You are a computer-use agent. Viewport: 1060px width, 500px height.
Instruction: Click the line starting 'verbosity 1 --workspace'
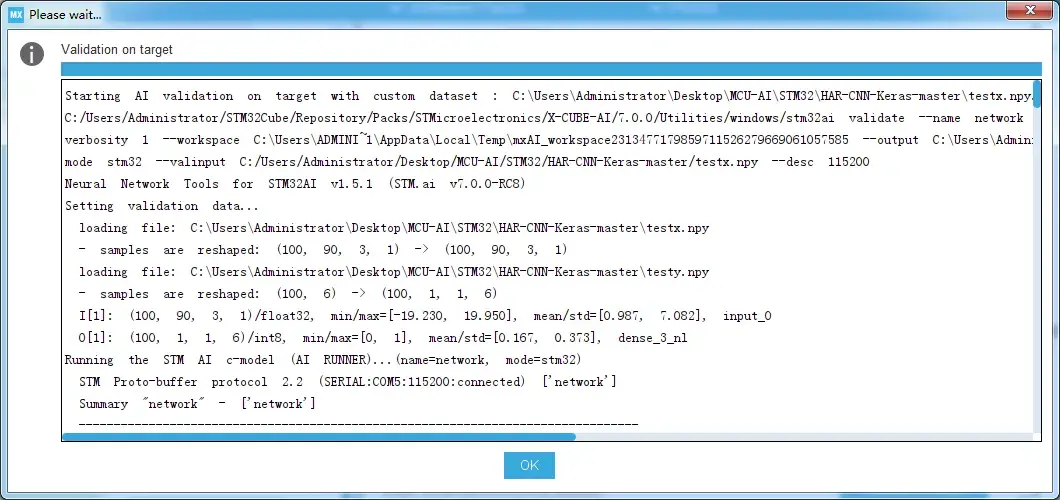[548, 140]
